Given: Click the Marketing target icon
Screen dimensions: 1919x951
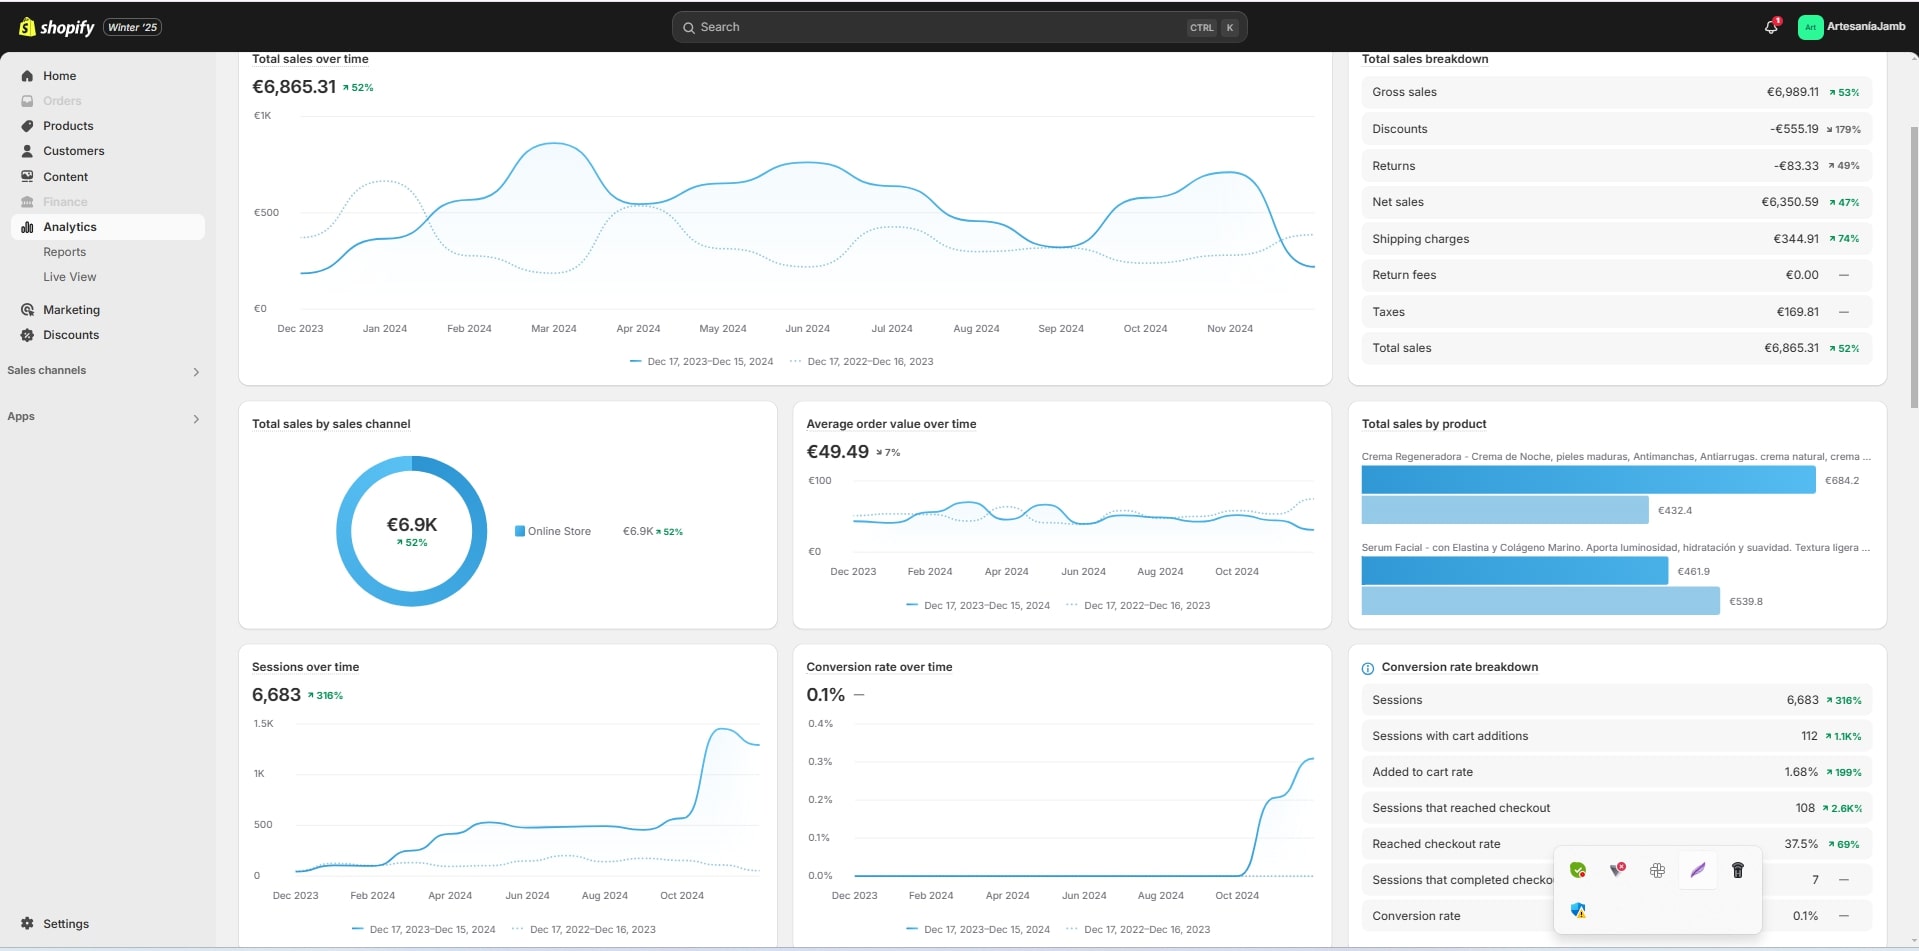Looking at the screenshot, I should (x=27, y=310).
